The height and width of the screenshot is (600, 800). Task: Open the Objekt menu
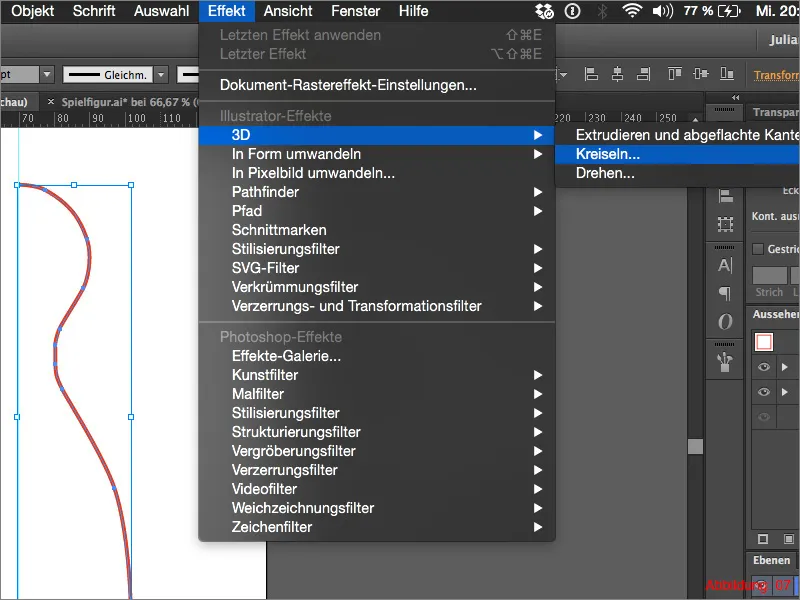click(32, 11)
